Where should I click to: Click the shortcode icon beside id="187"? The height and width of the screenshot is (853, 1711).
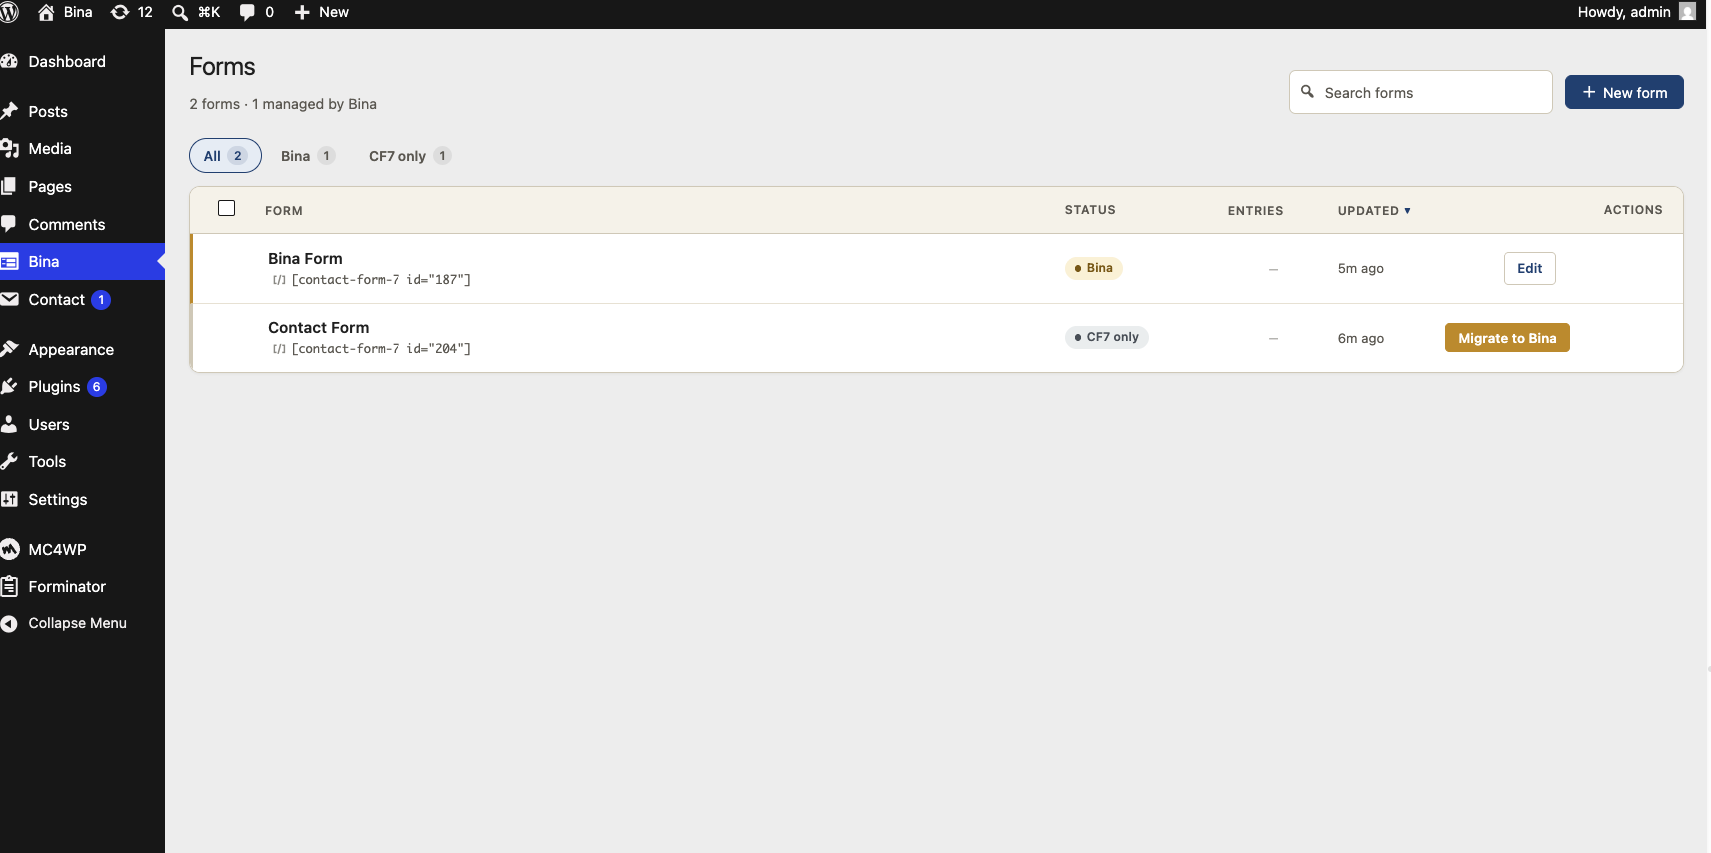pos(279,280)
